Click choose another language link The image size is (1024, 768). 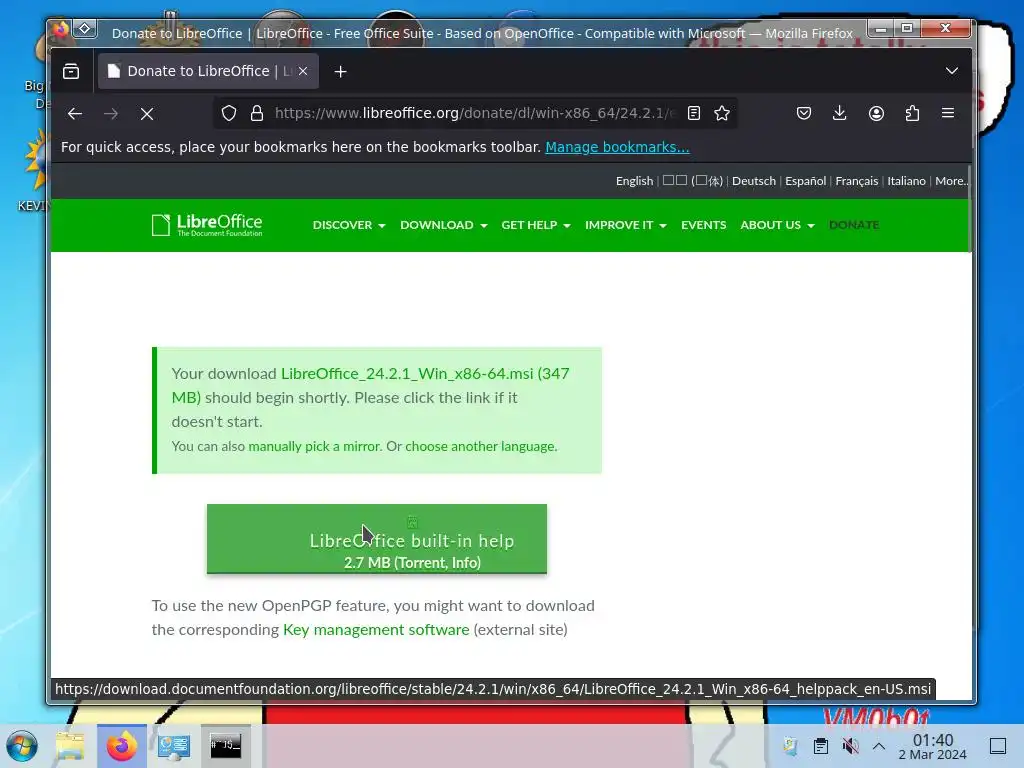click(x=480, y=446)
